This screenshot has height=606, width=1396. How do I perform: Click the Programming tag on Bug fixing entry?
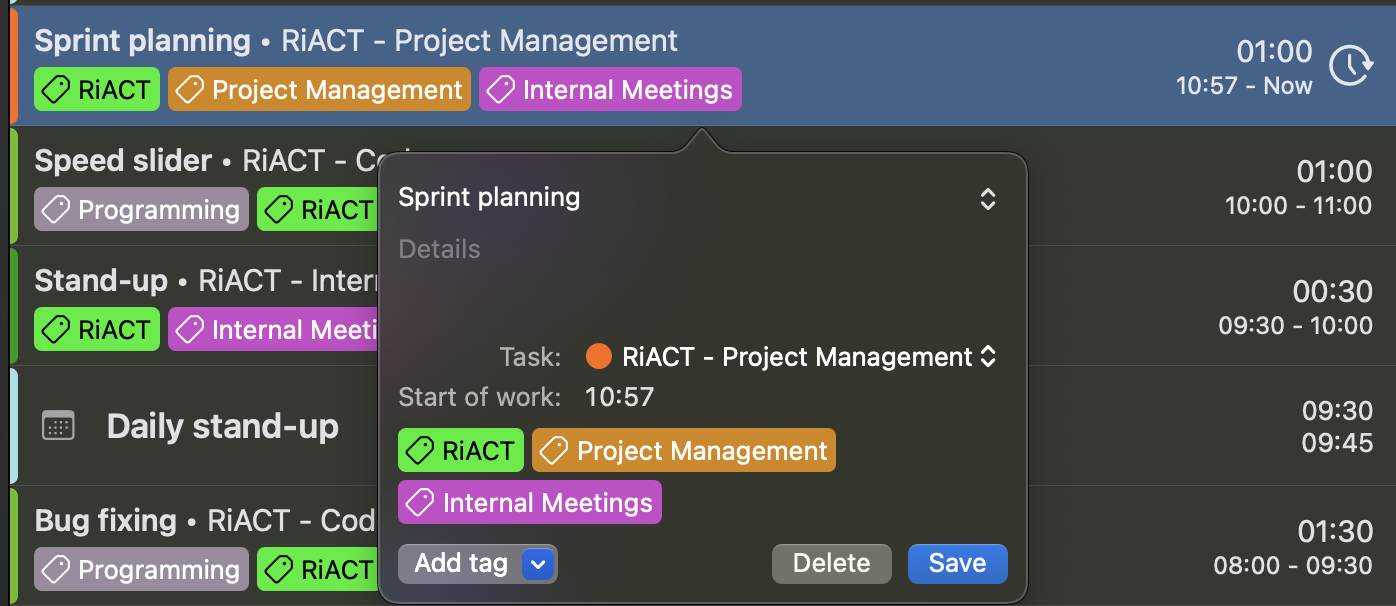141,570
